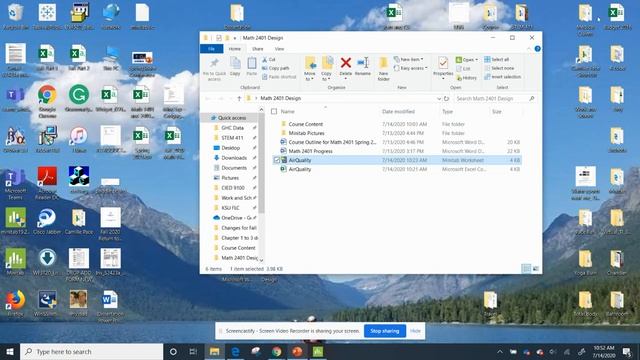The height and width of the screenshot is (360, 640).
Task: Select Course Outline for Math 2401 document
Action: click(332, 142)
